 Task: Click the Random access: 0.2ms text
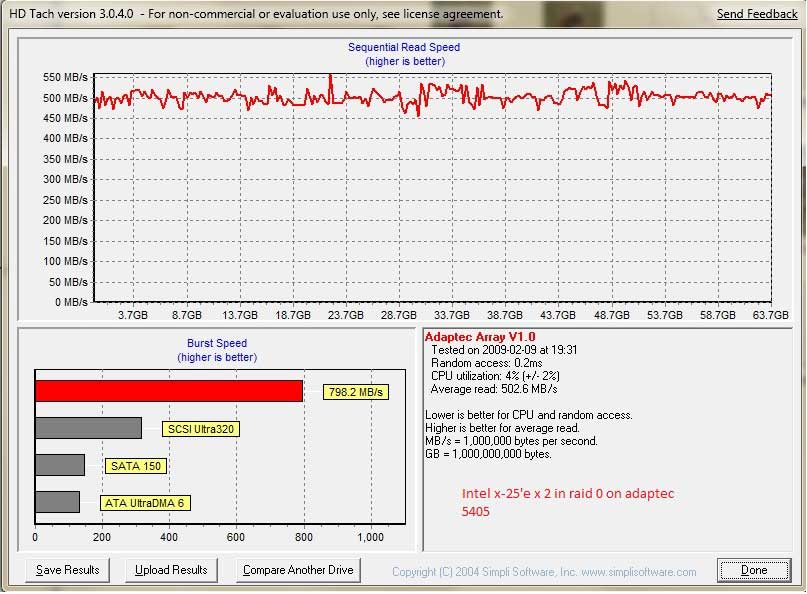[486, 363]
